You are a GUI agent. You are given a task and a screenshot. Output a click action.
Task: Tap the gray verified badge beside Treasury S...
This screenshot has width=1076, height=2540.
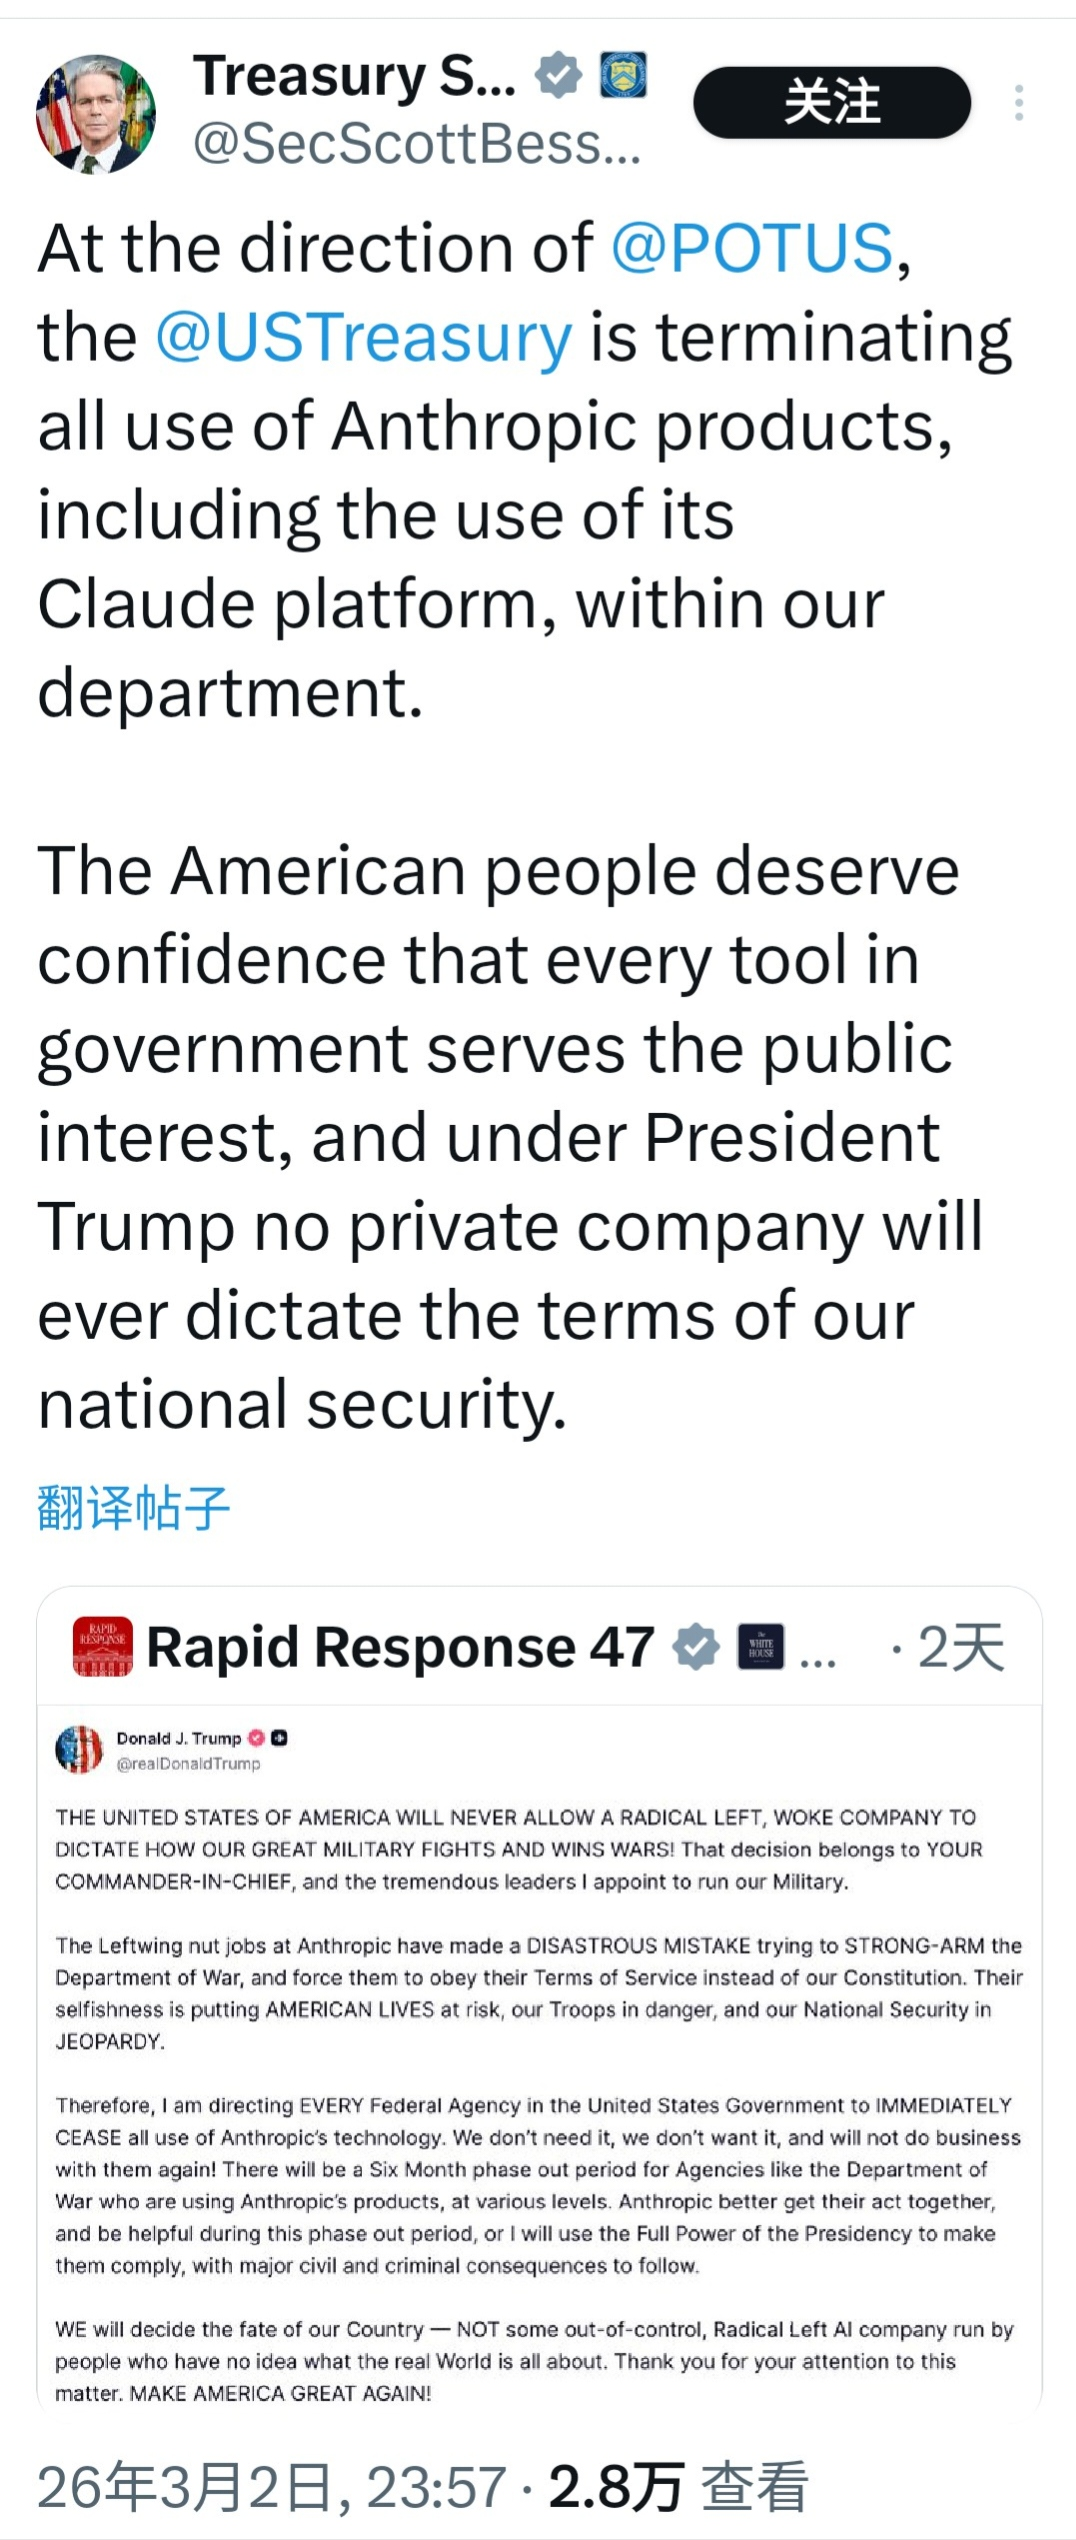point(558,77)
